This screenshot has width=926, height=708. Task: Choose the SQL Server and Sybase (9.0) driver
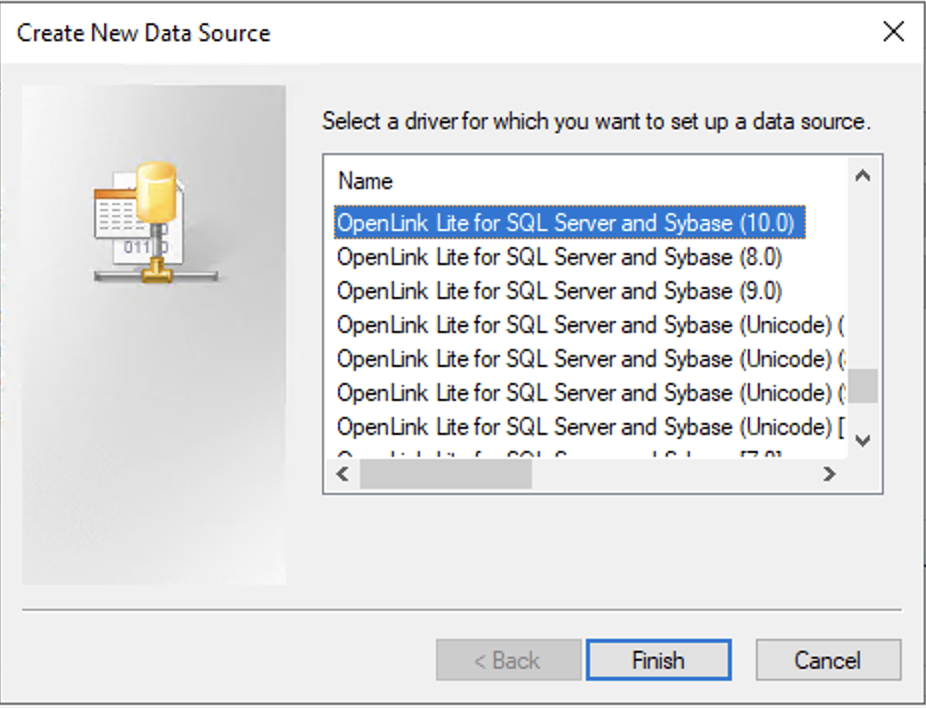559,291
